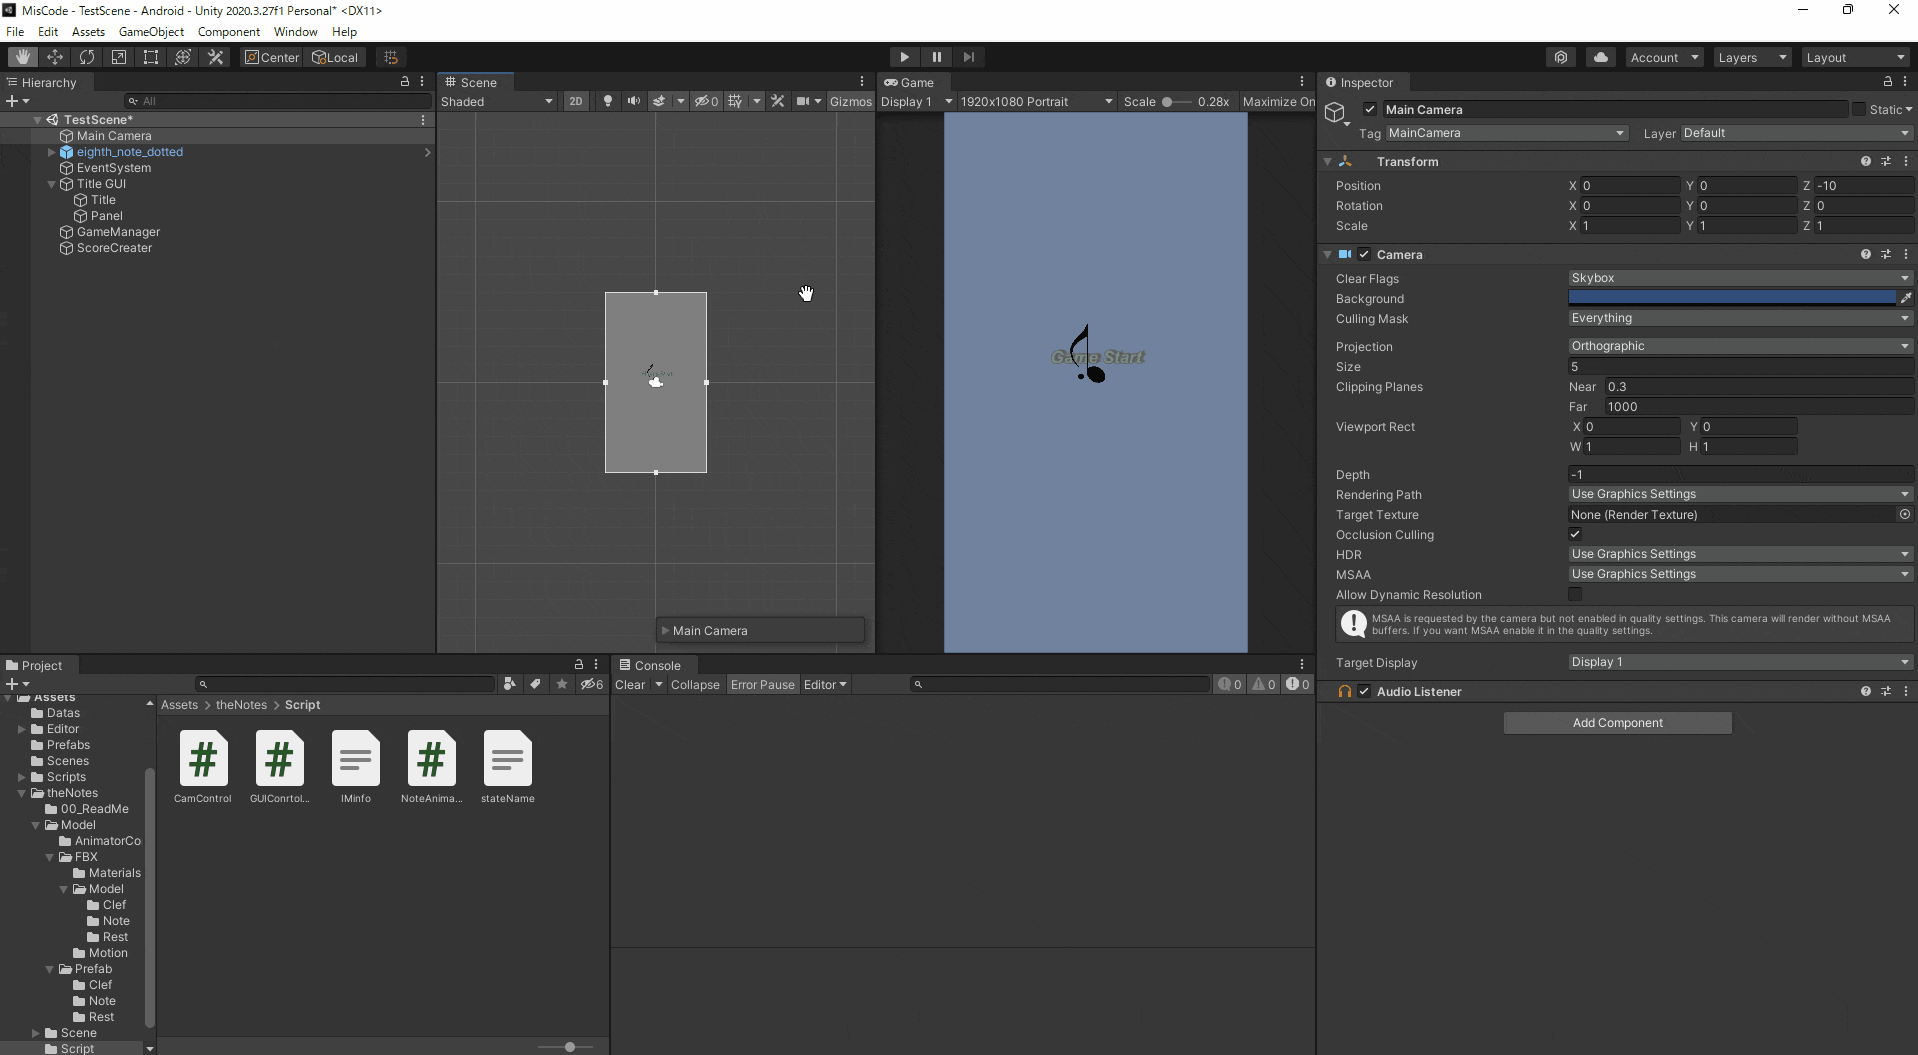
Task: Step forward one frame
Action: 969,57
